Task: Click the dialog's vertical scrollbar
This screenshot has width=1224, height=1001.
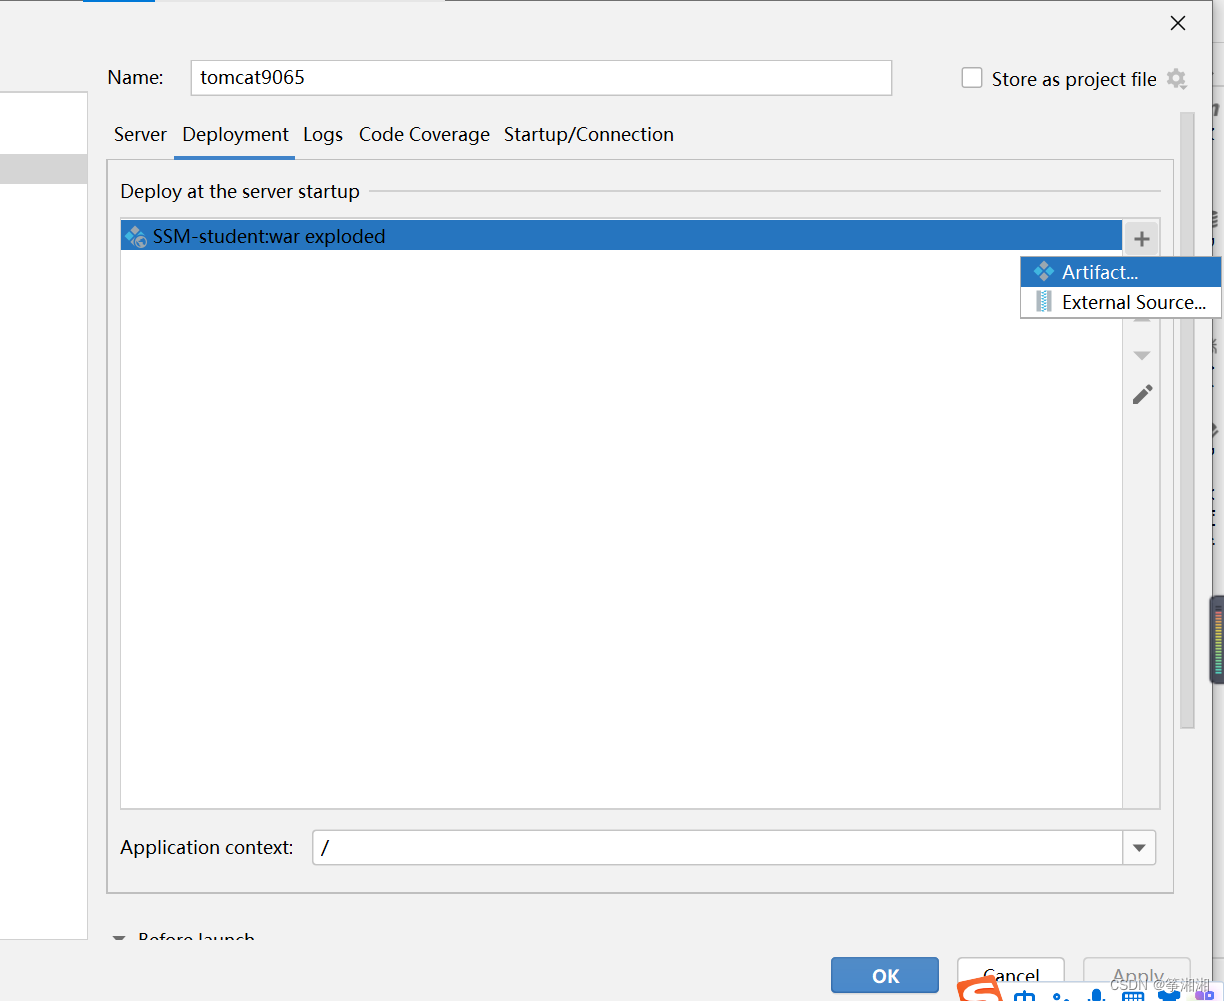Action: pyautogui.click(x=1187, y=420)
